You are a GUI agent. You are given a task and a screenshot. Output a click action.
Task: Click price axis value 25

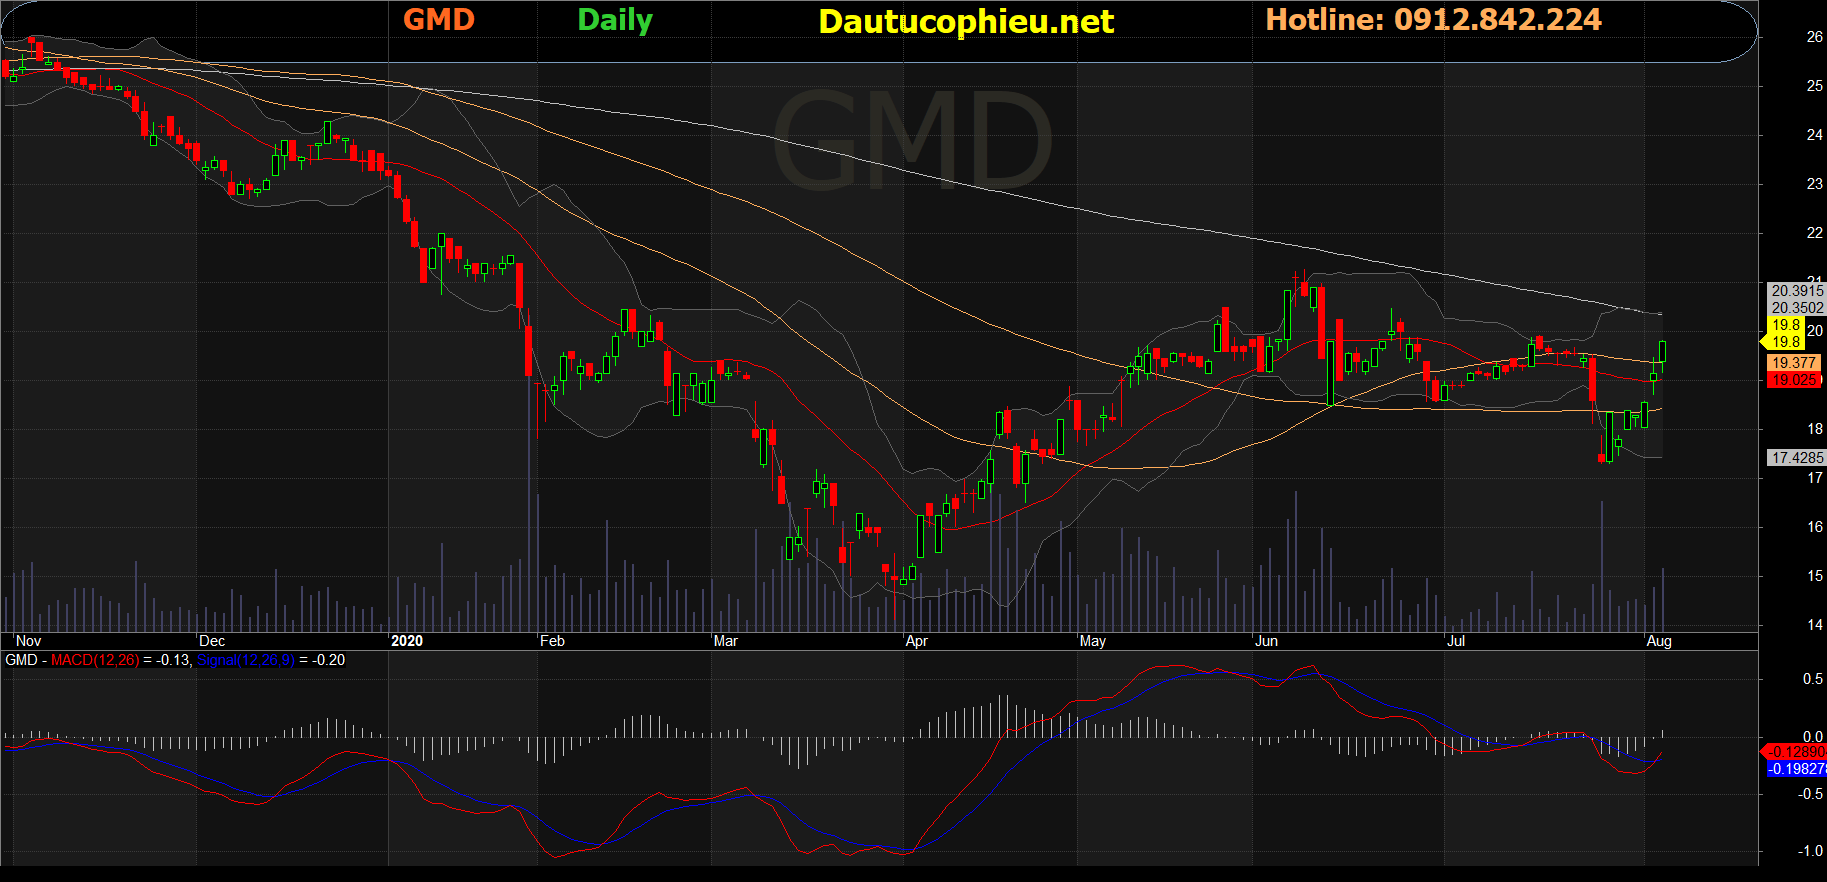(1814, 86)
